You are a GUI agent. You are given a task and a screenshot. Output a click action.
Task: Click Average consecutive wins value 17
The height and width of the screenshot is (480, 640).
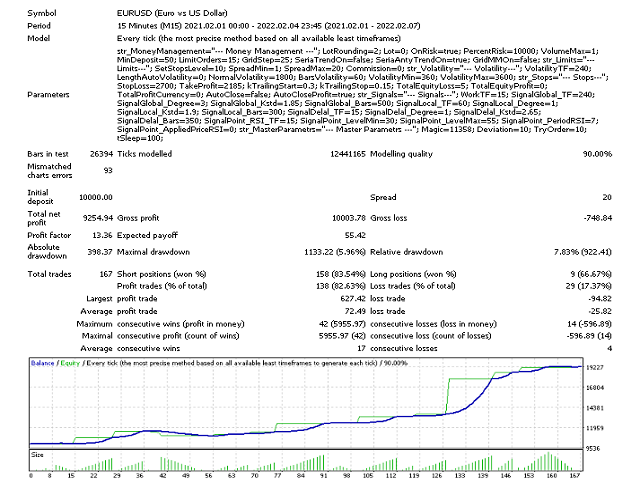tap(361, 348)
